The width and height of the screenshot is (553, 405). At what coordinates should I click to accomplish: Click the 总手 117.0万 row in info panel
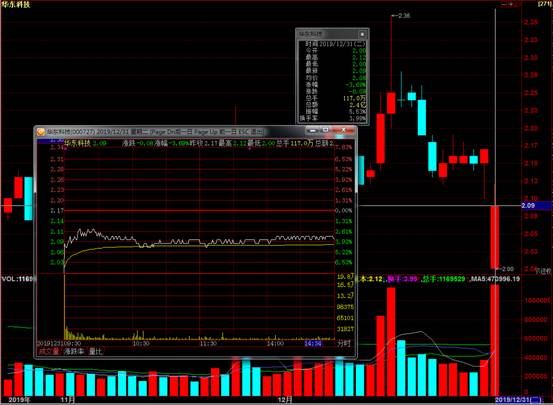[x=333, y=98]
